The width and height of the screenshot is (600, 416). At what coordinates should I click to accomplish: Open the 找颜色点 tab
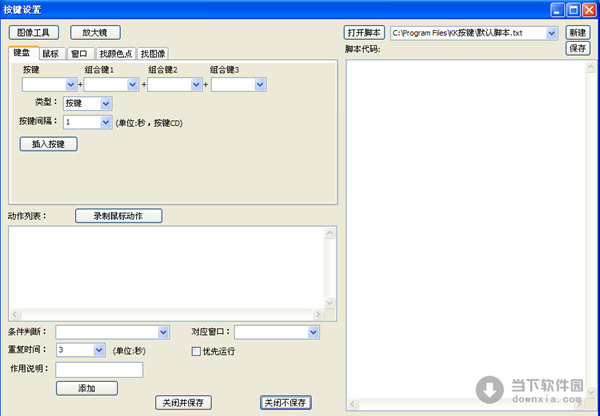[x=114, y=53]
